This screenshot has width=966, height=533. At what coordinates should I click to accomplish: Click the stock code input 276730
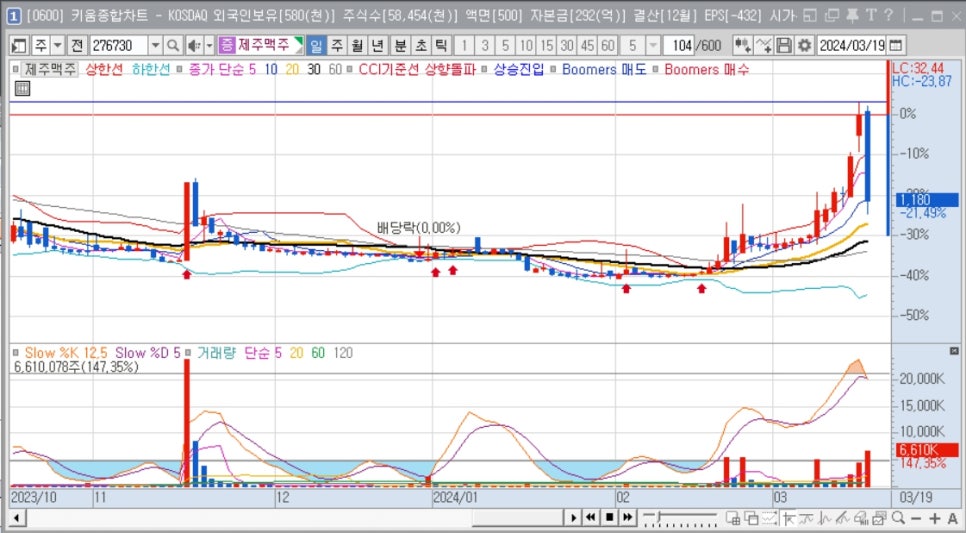[x=119, y=45]
